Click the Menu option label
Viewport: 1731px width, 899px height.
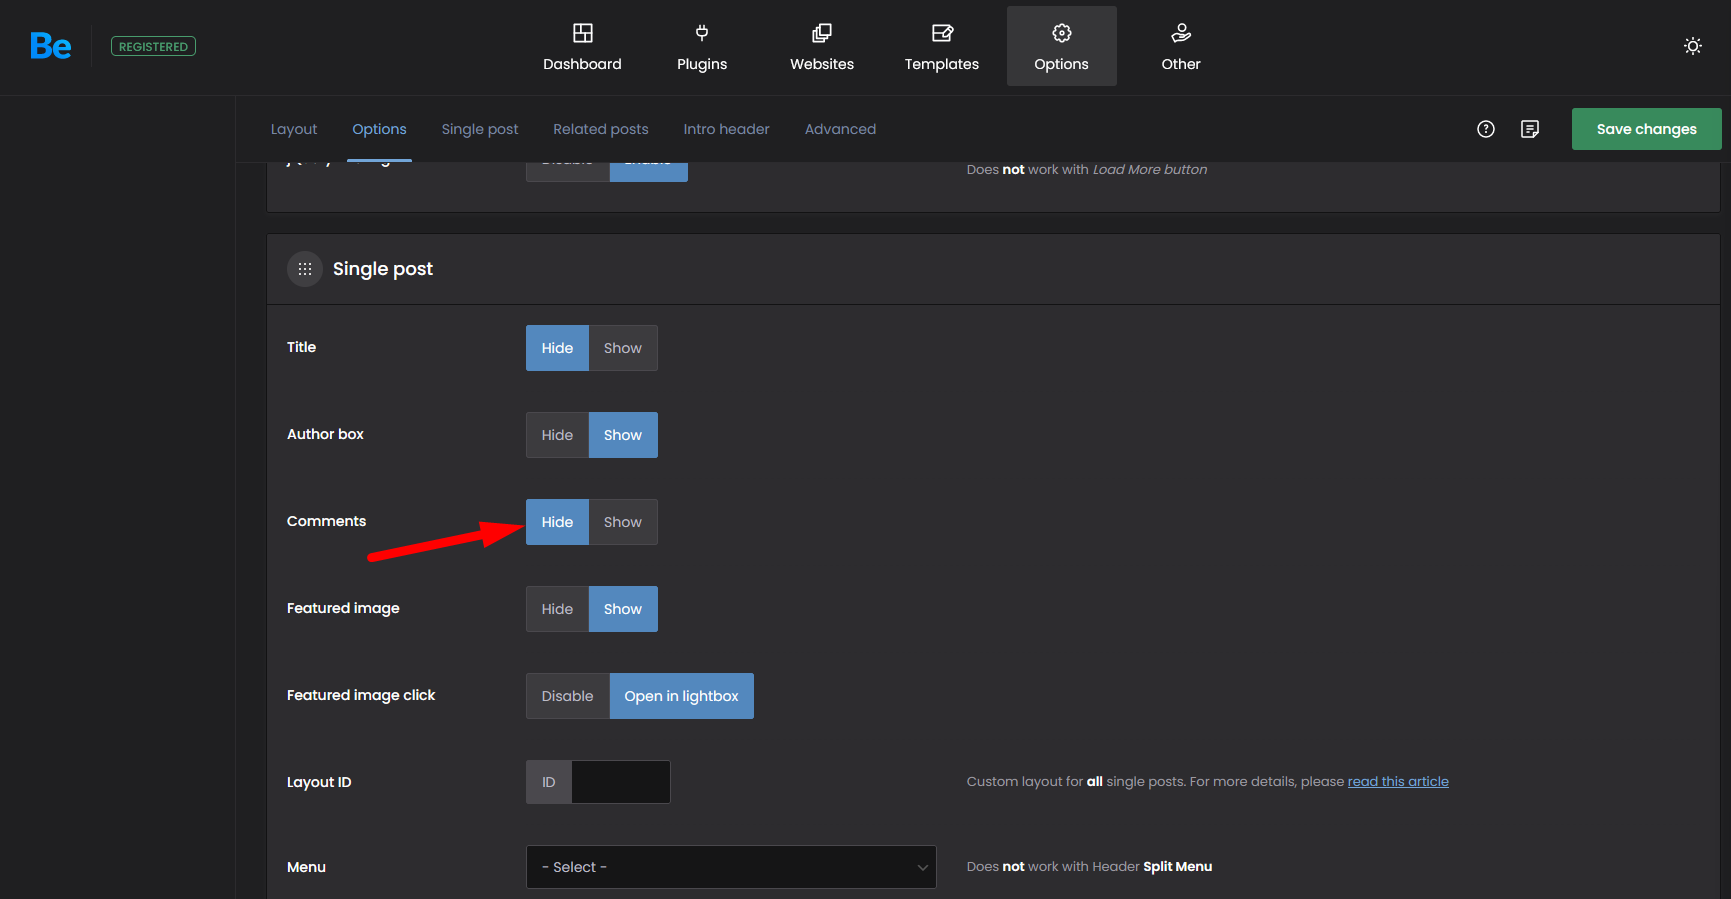[x=306, y=867]
